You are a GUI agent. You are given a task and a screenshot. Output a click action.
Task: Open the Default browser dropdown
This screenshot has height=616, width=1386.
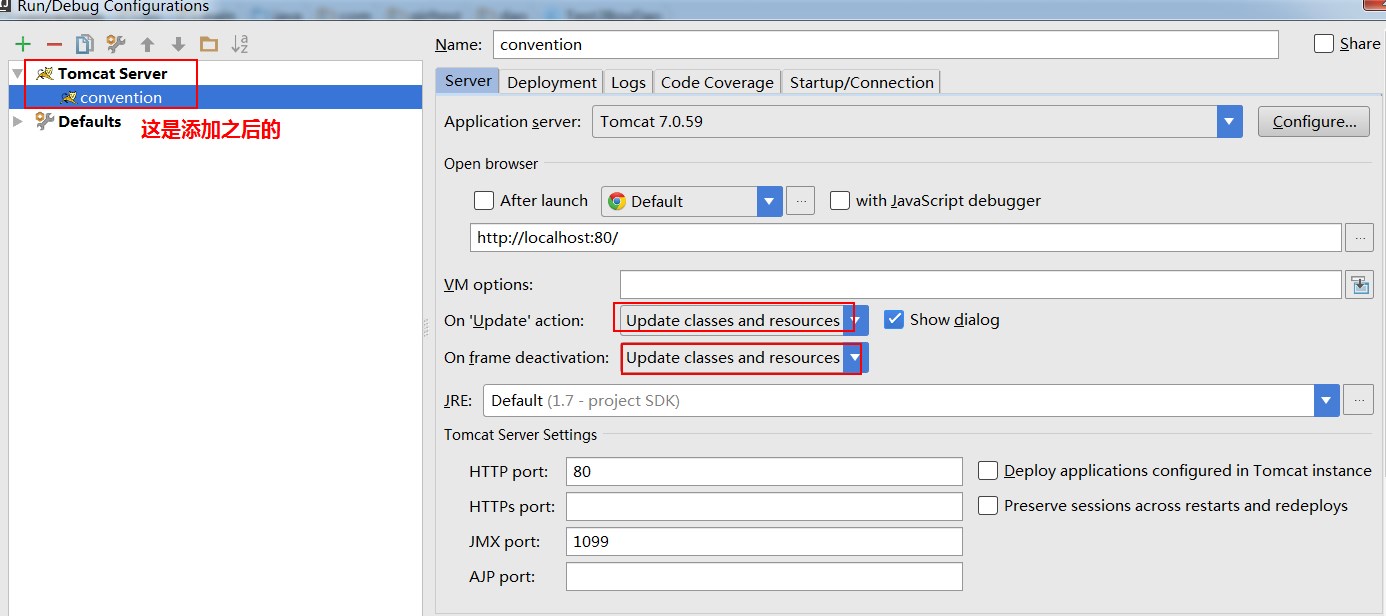(691, 201)
